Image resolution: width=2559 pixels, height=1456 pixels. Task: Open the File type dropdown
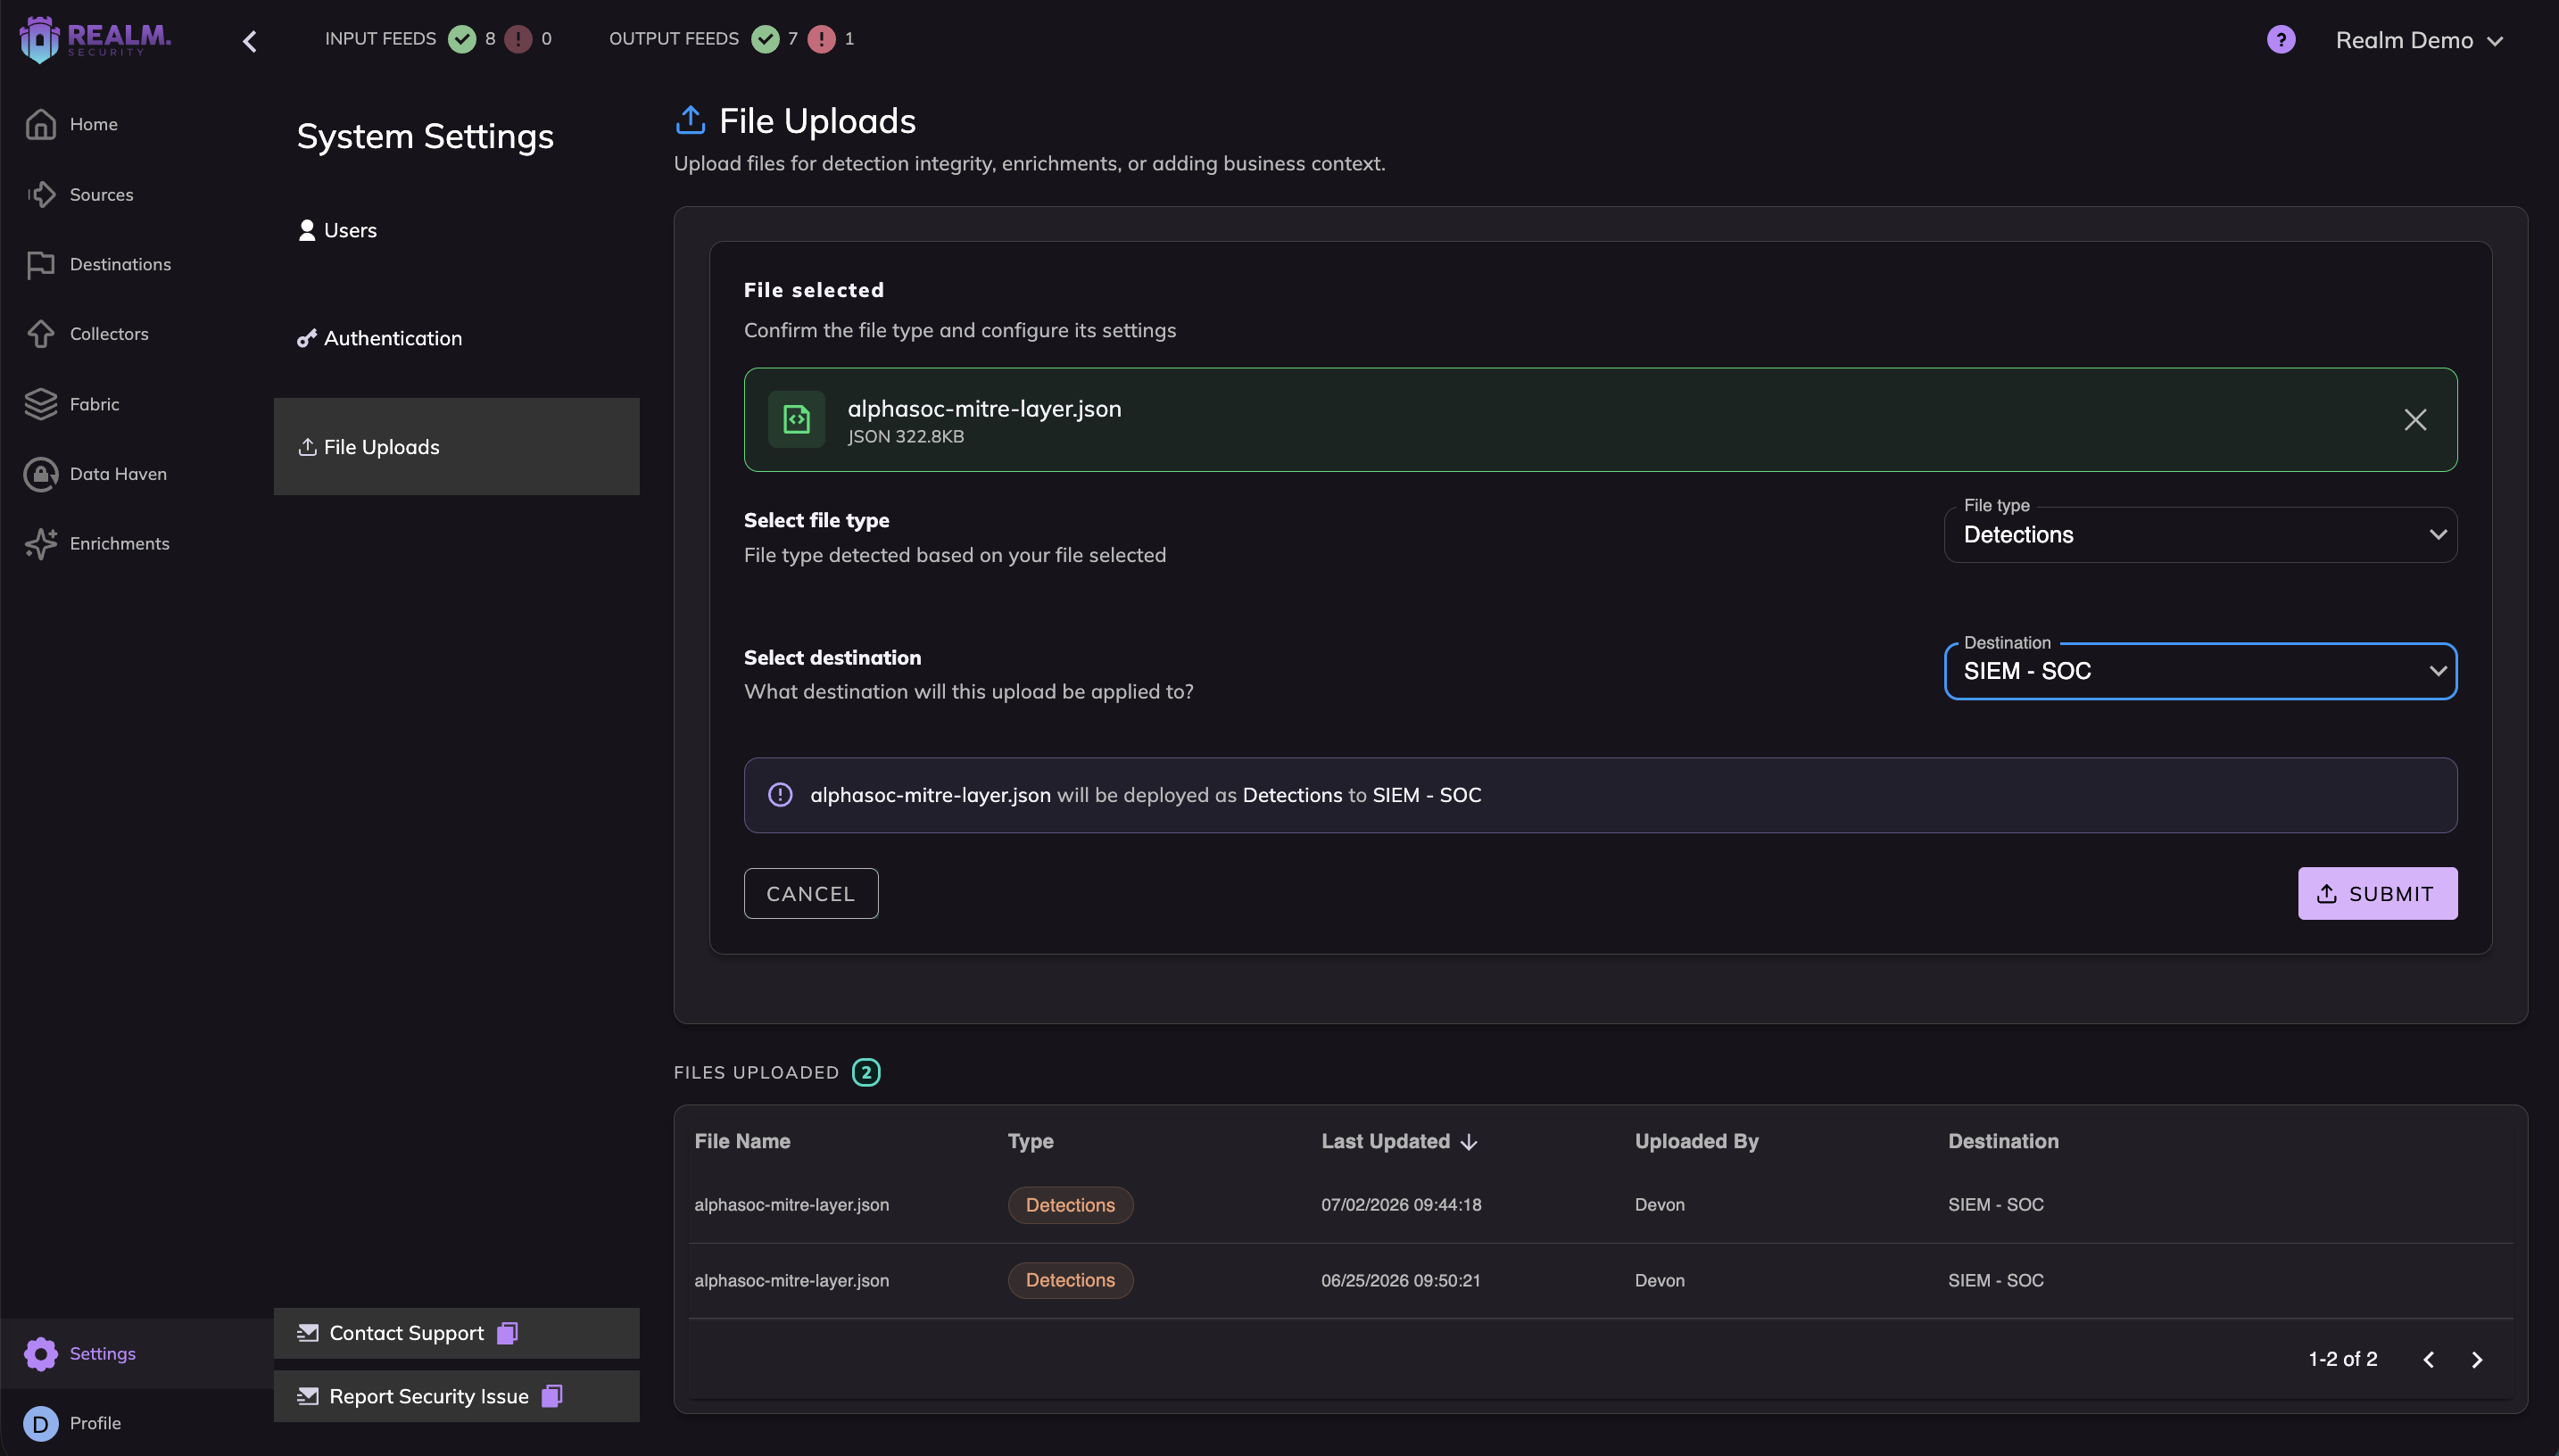point(2200,535)
